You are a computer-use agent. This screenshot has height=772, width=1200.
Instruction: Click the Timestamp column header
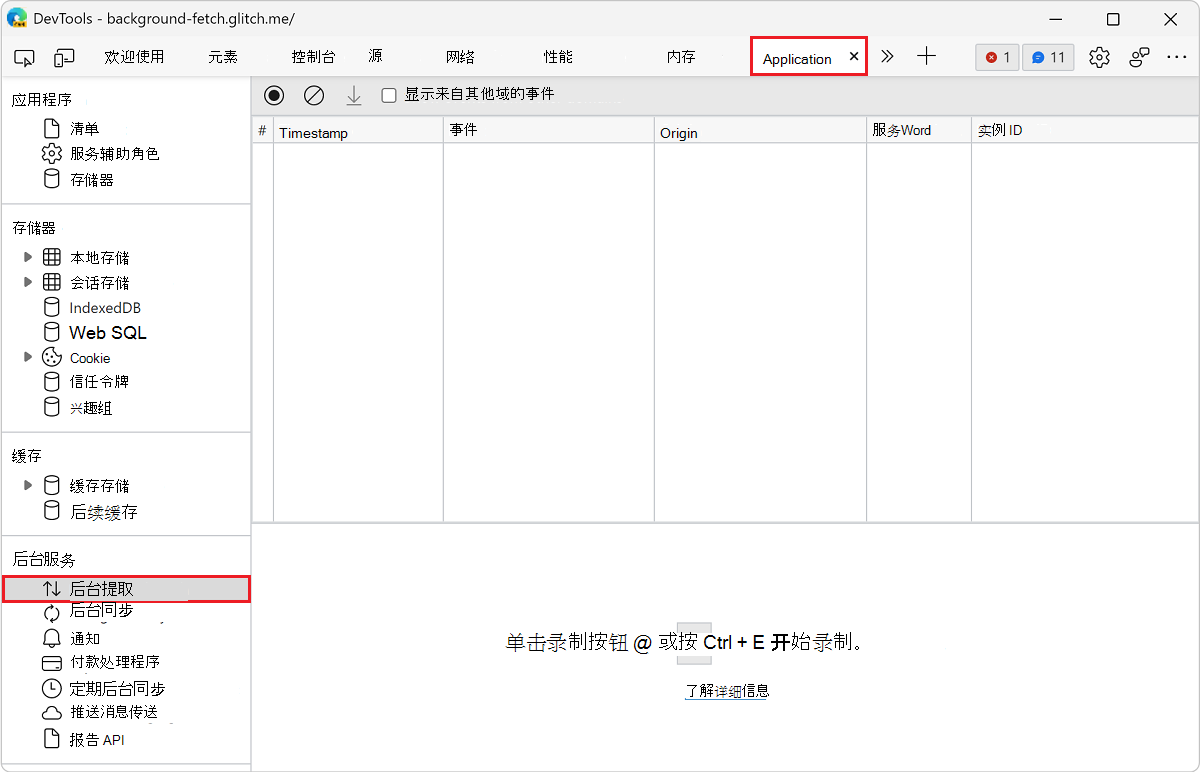(358, 131)
